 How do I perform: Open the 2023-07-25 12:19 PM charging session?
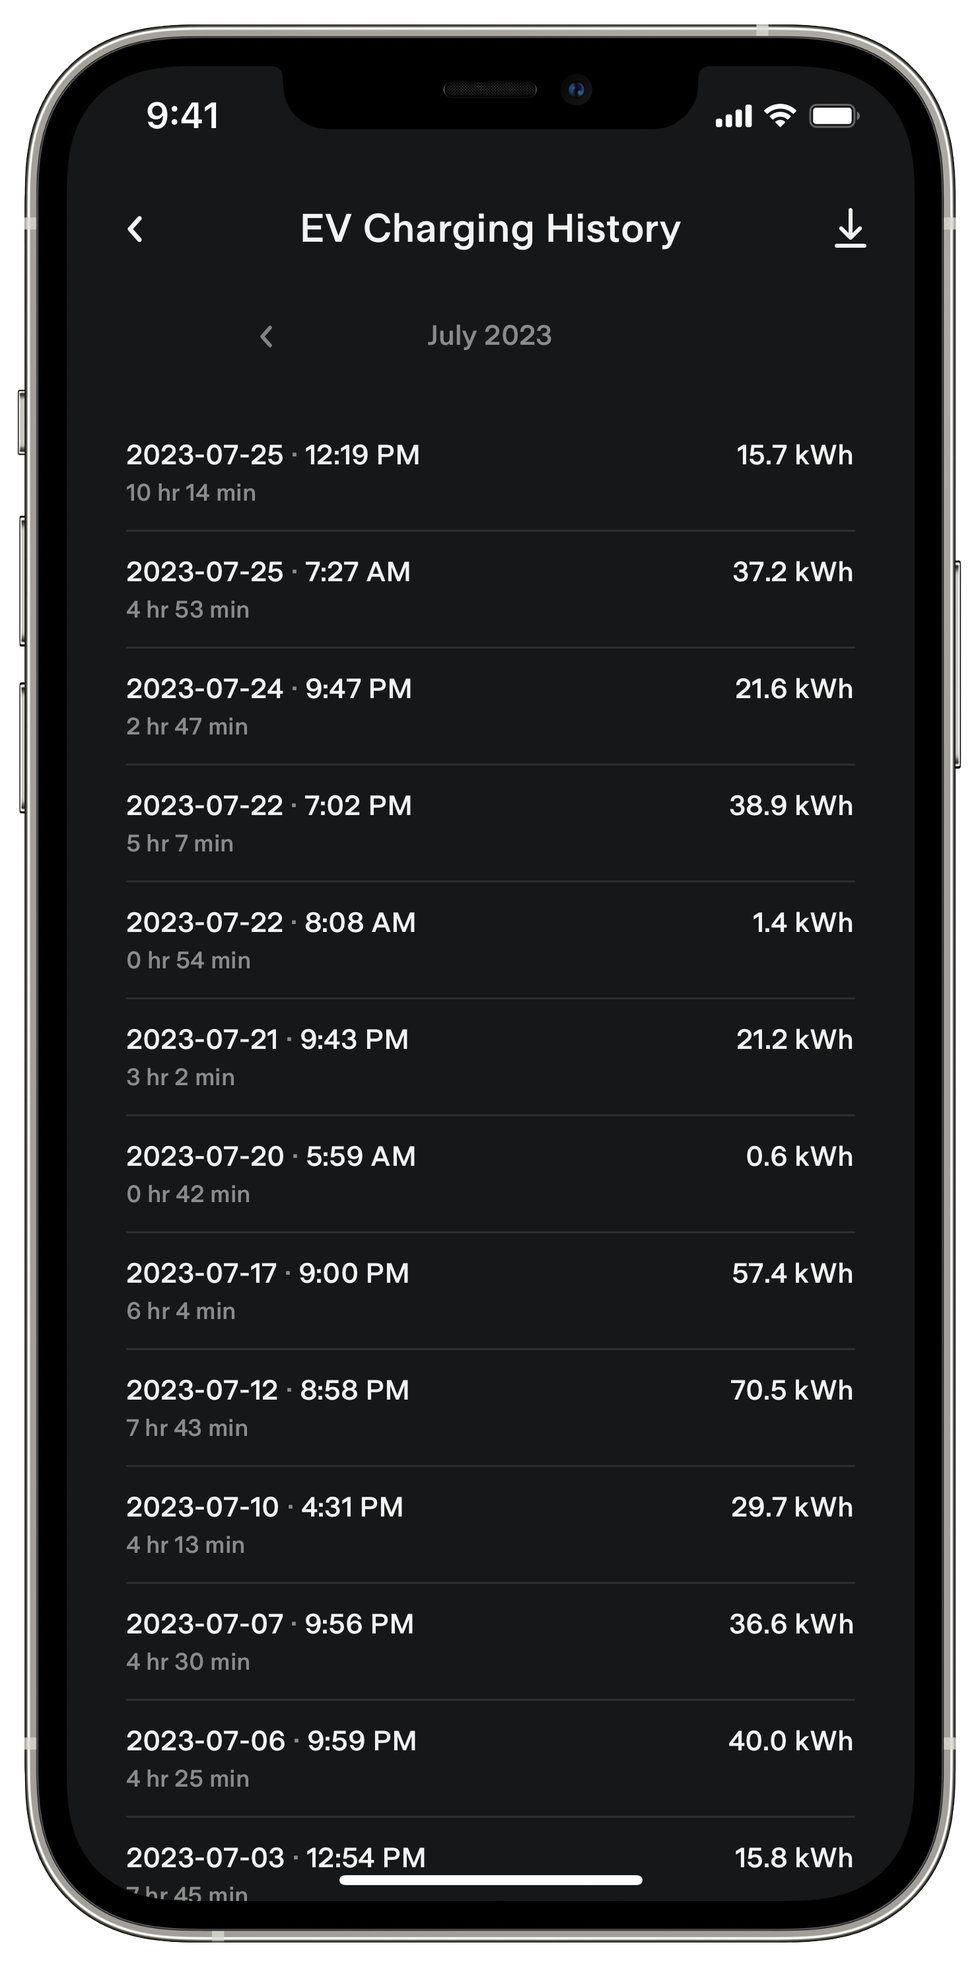(490, 472)
